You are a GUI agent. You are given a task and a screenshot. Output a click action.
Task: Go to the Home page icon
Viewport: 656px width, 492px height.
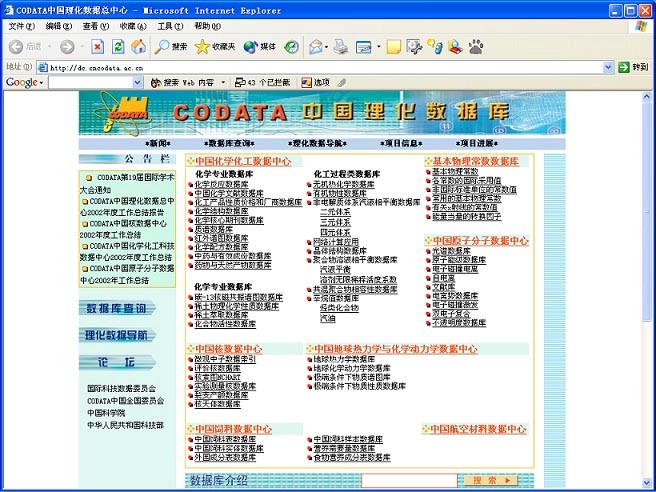pos(138,46)
